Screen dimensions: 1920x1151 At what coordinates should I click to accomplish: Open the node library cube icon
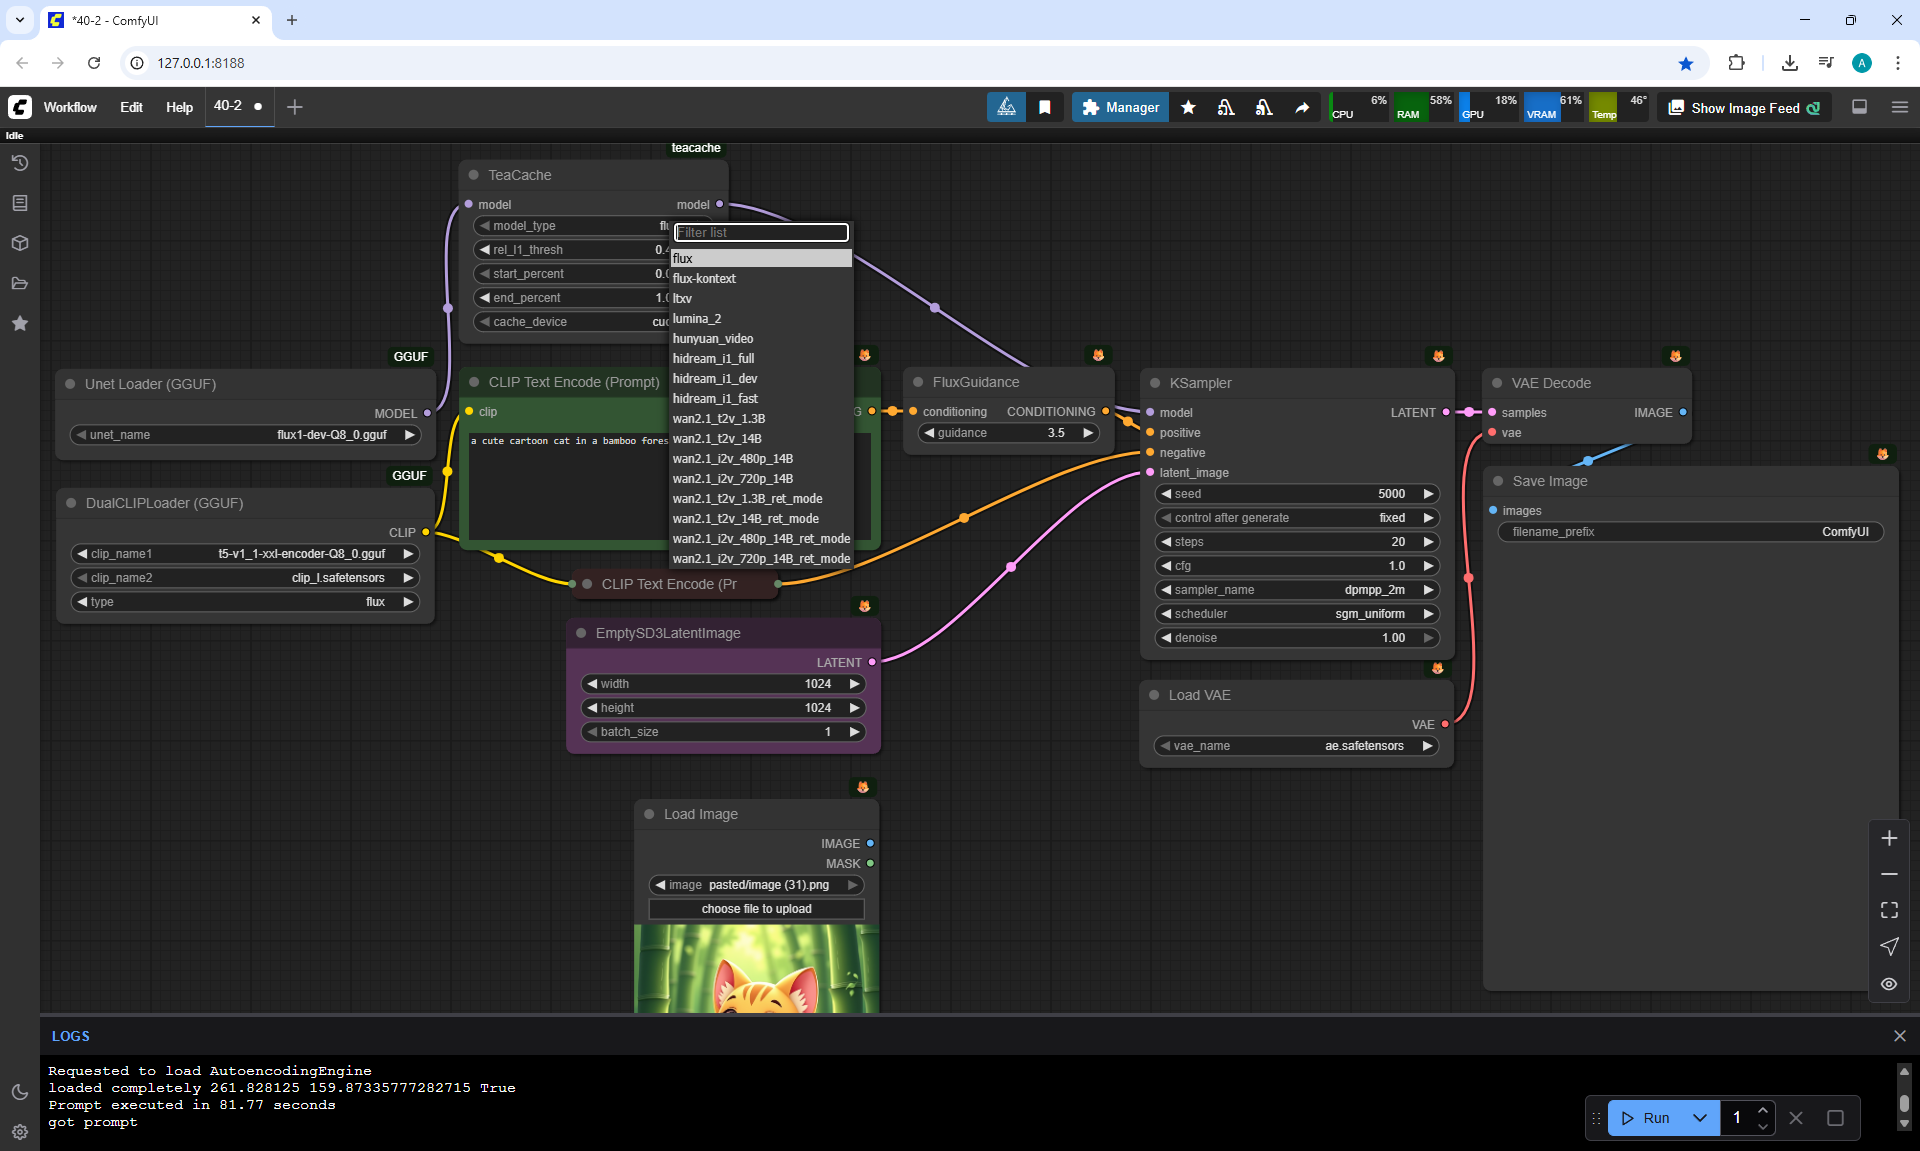[x=19, y=243]
